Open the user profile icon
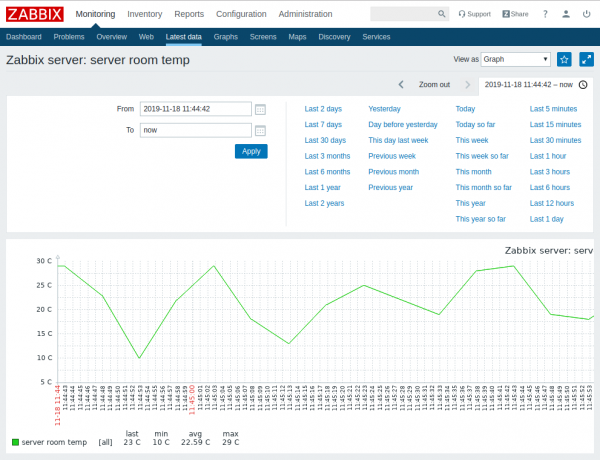This screenshot has width=600, height=460. [566, 15]
